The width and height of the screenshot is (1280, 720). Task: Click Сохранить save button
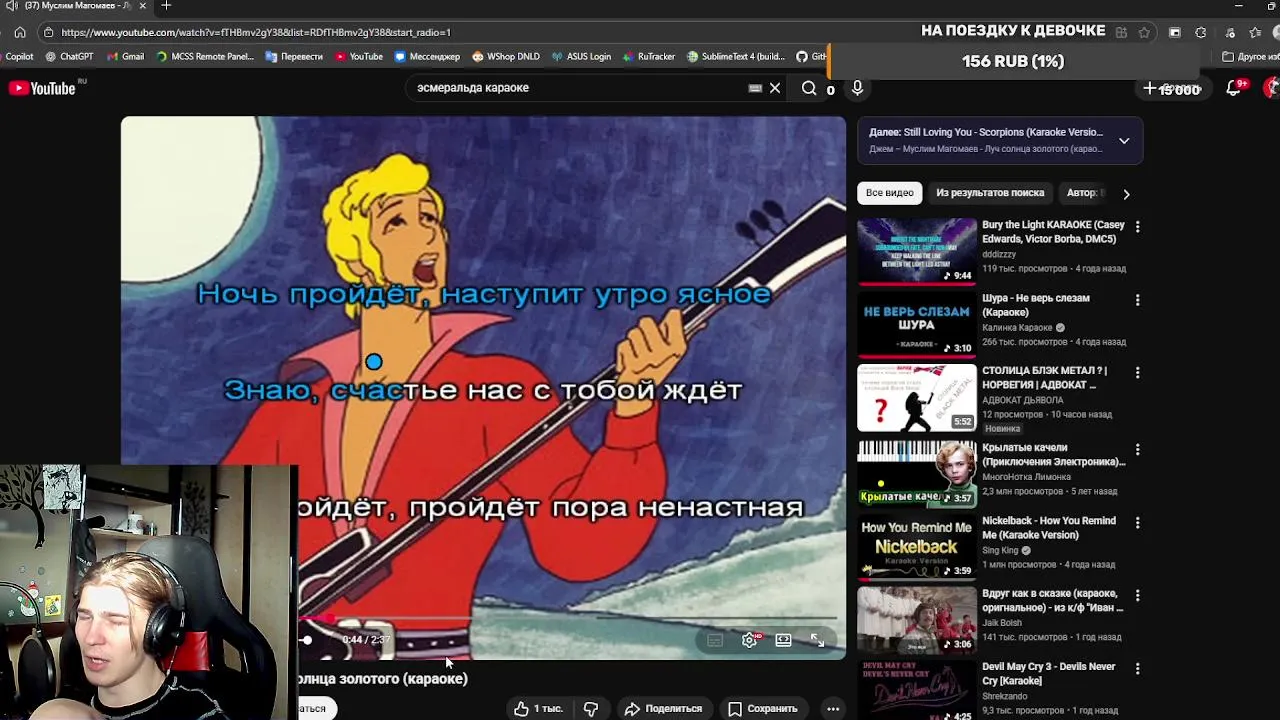pyautogui.click(x=763, y=708)
